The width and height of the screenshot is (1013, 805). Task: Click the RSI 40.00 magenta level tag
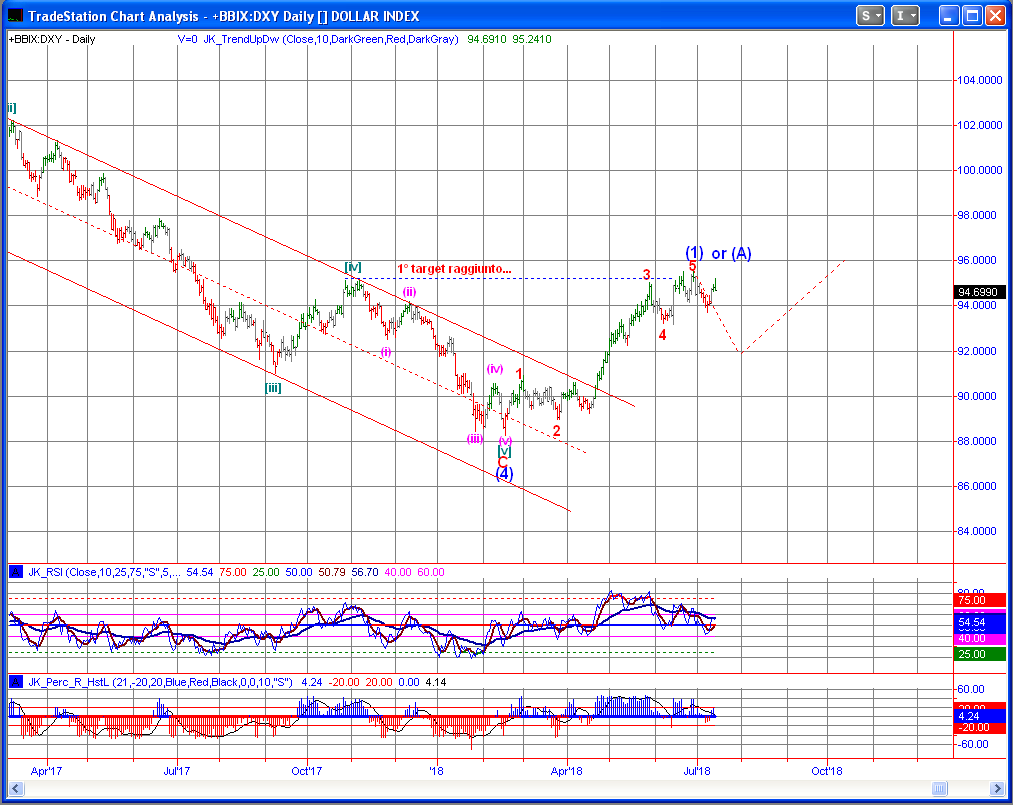[980, 638]
